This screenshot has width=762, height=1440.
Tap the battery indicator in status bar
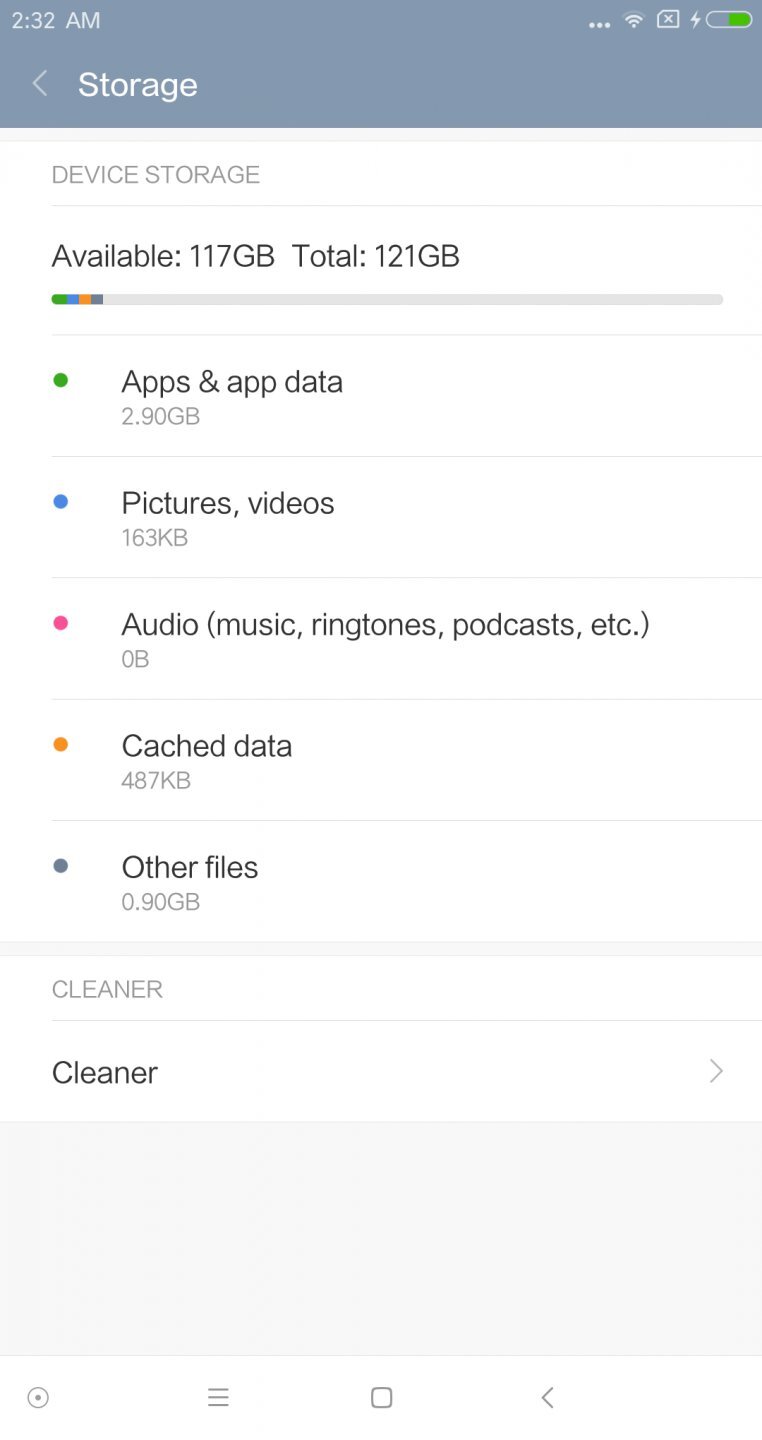coord(729,20)
